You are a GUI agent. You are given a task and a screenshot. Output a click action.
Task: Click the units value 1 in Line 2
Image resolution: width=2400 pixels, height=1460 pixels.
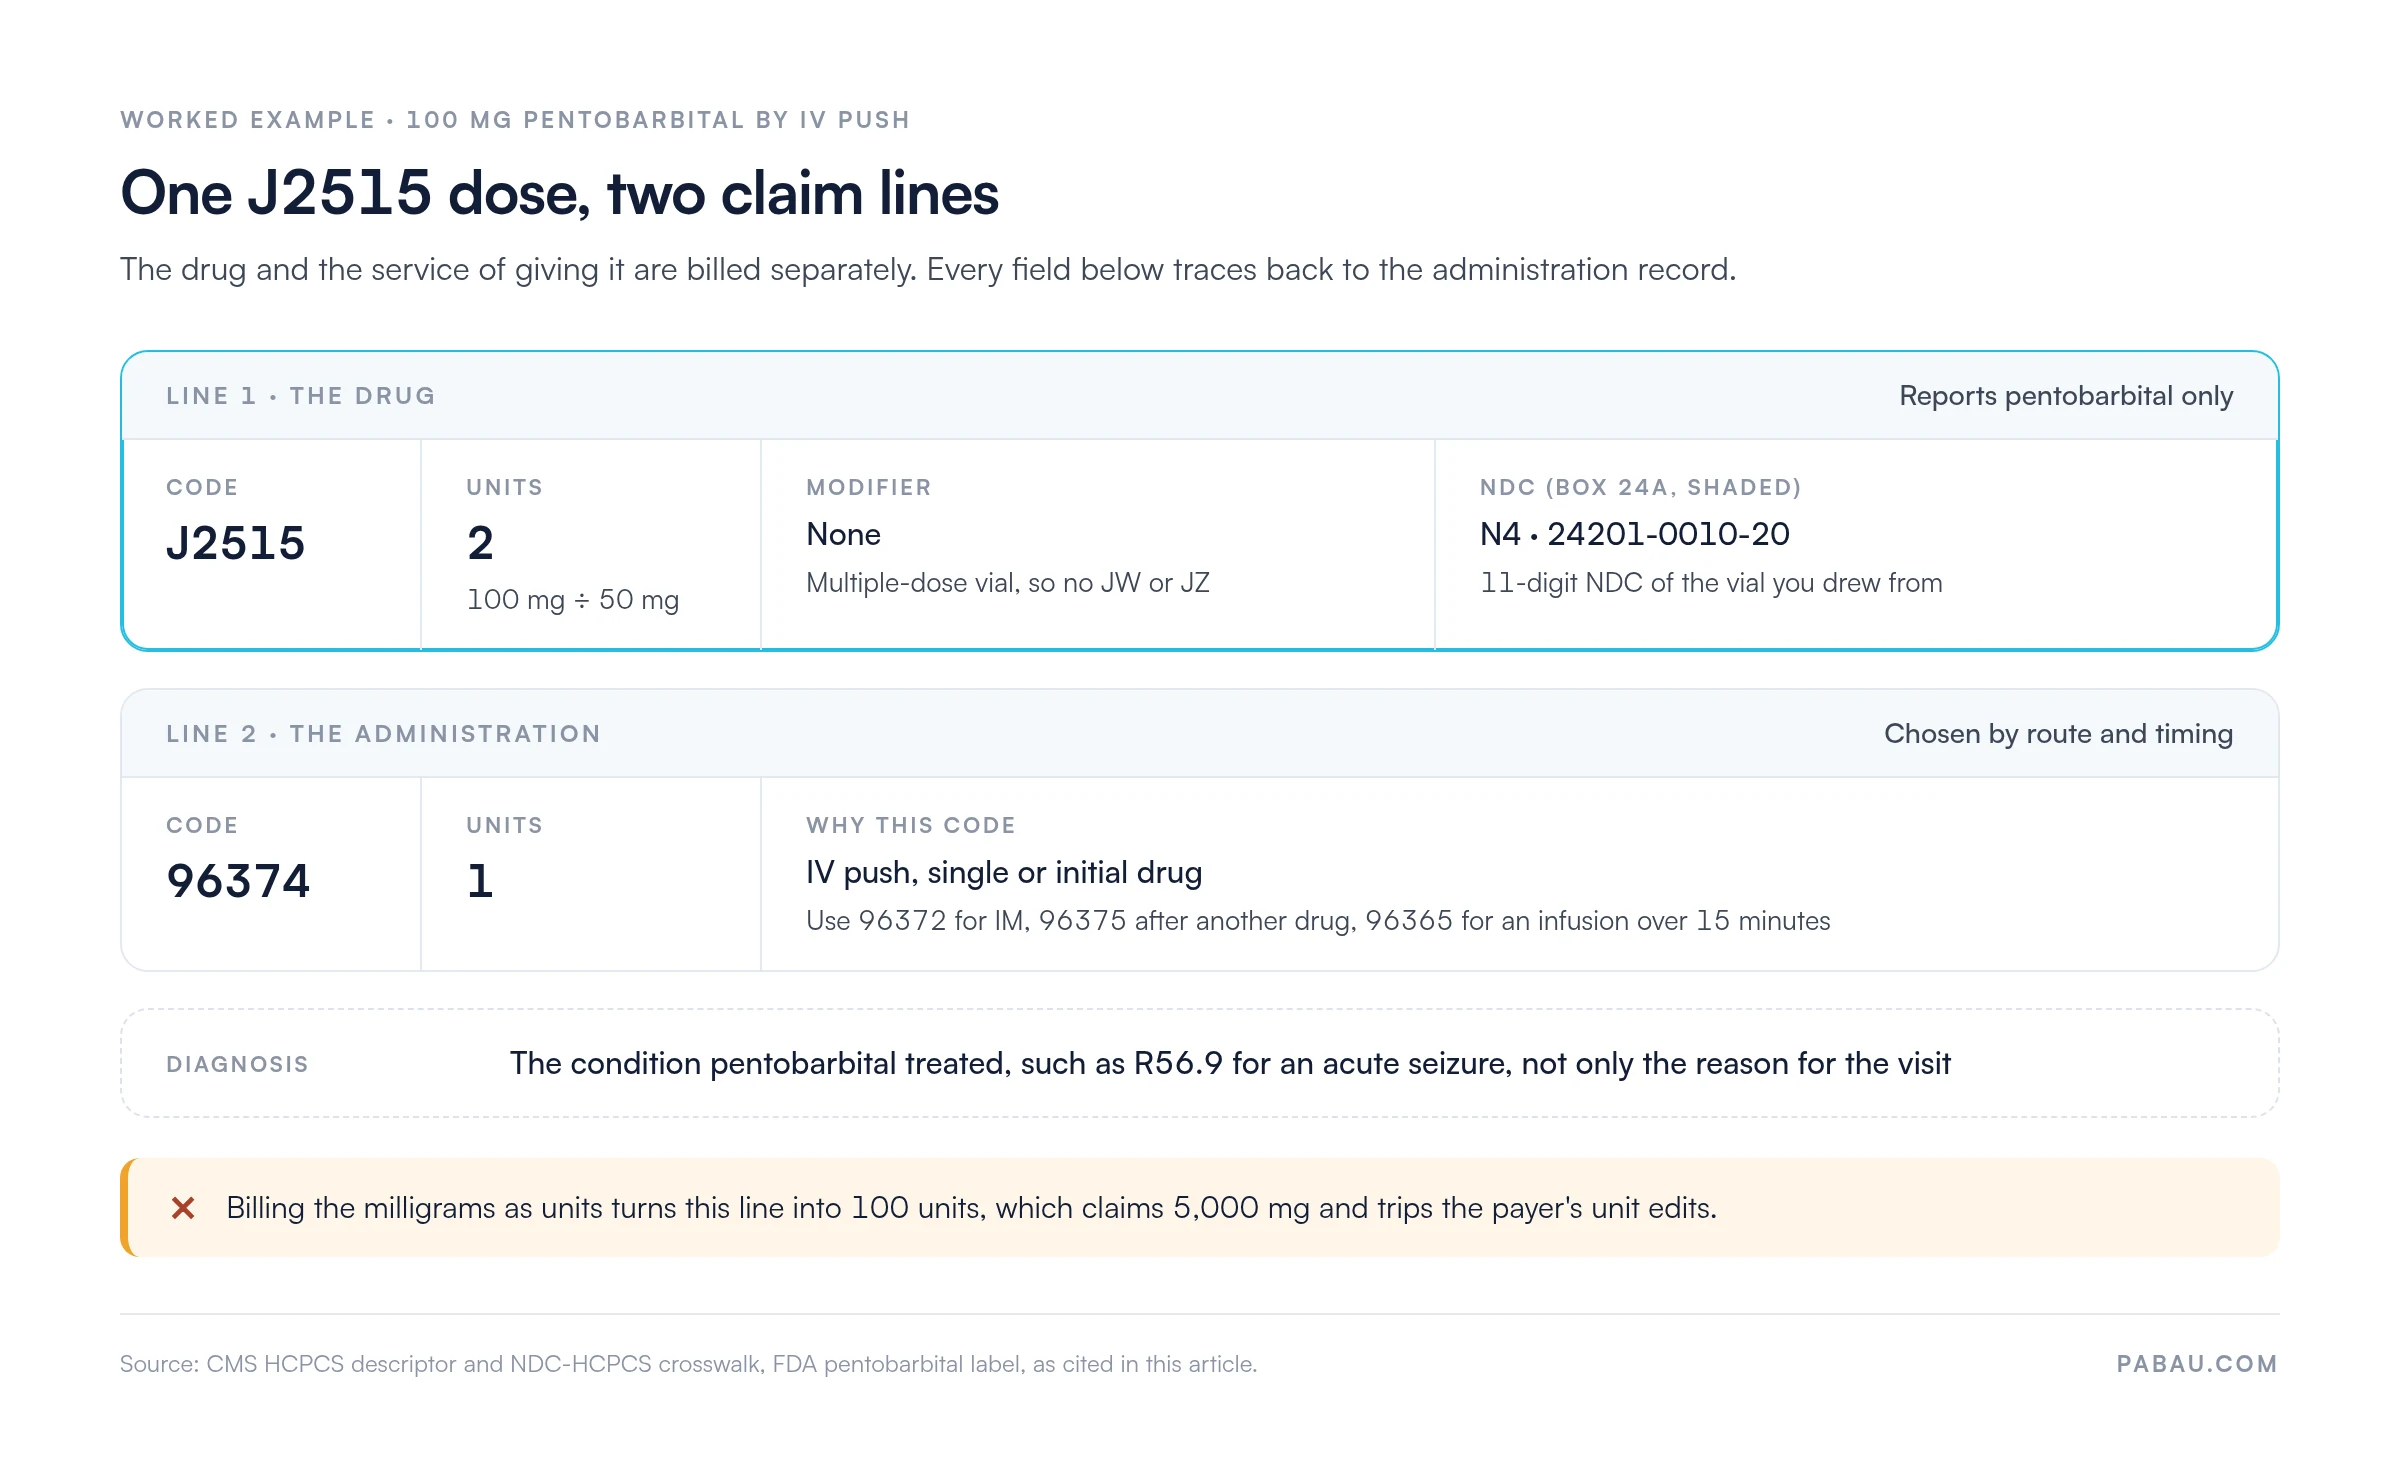click(480, 881)
